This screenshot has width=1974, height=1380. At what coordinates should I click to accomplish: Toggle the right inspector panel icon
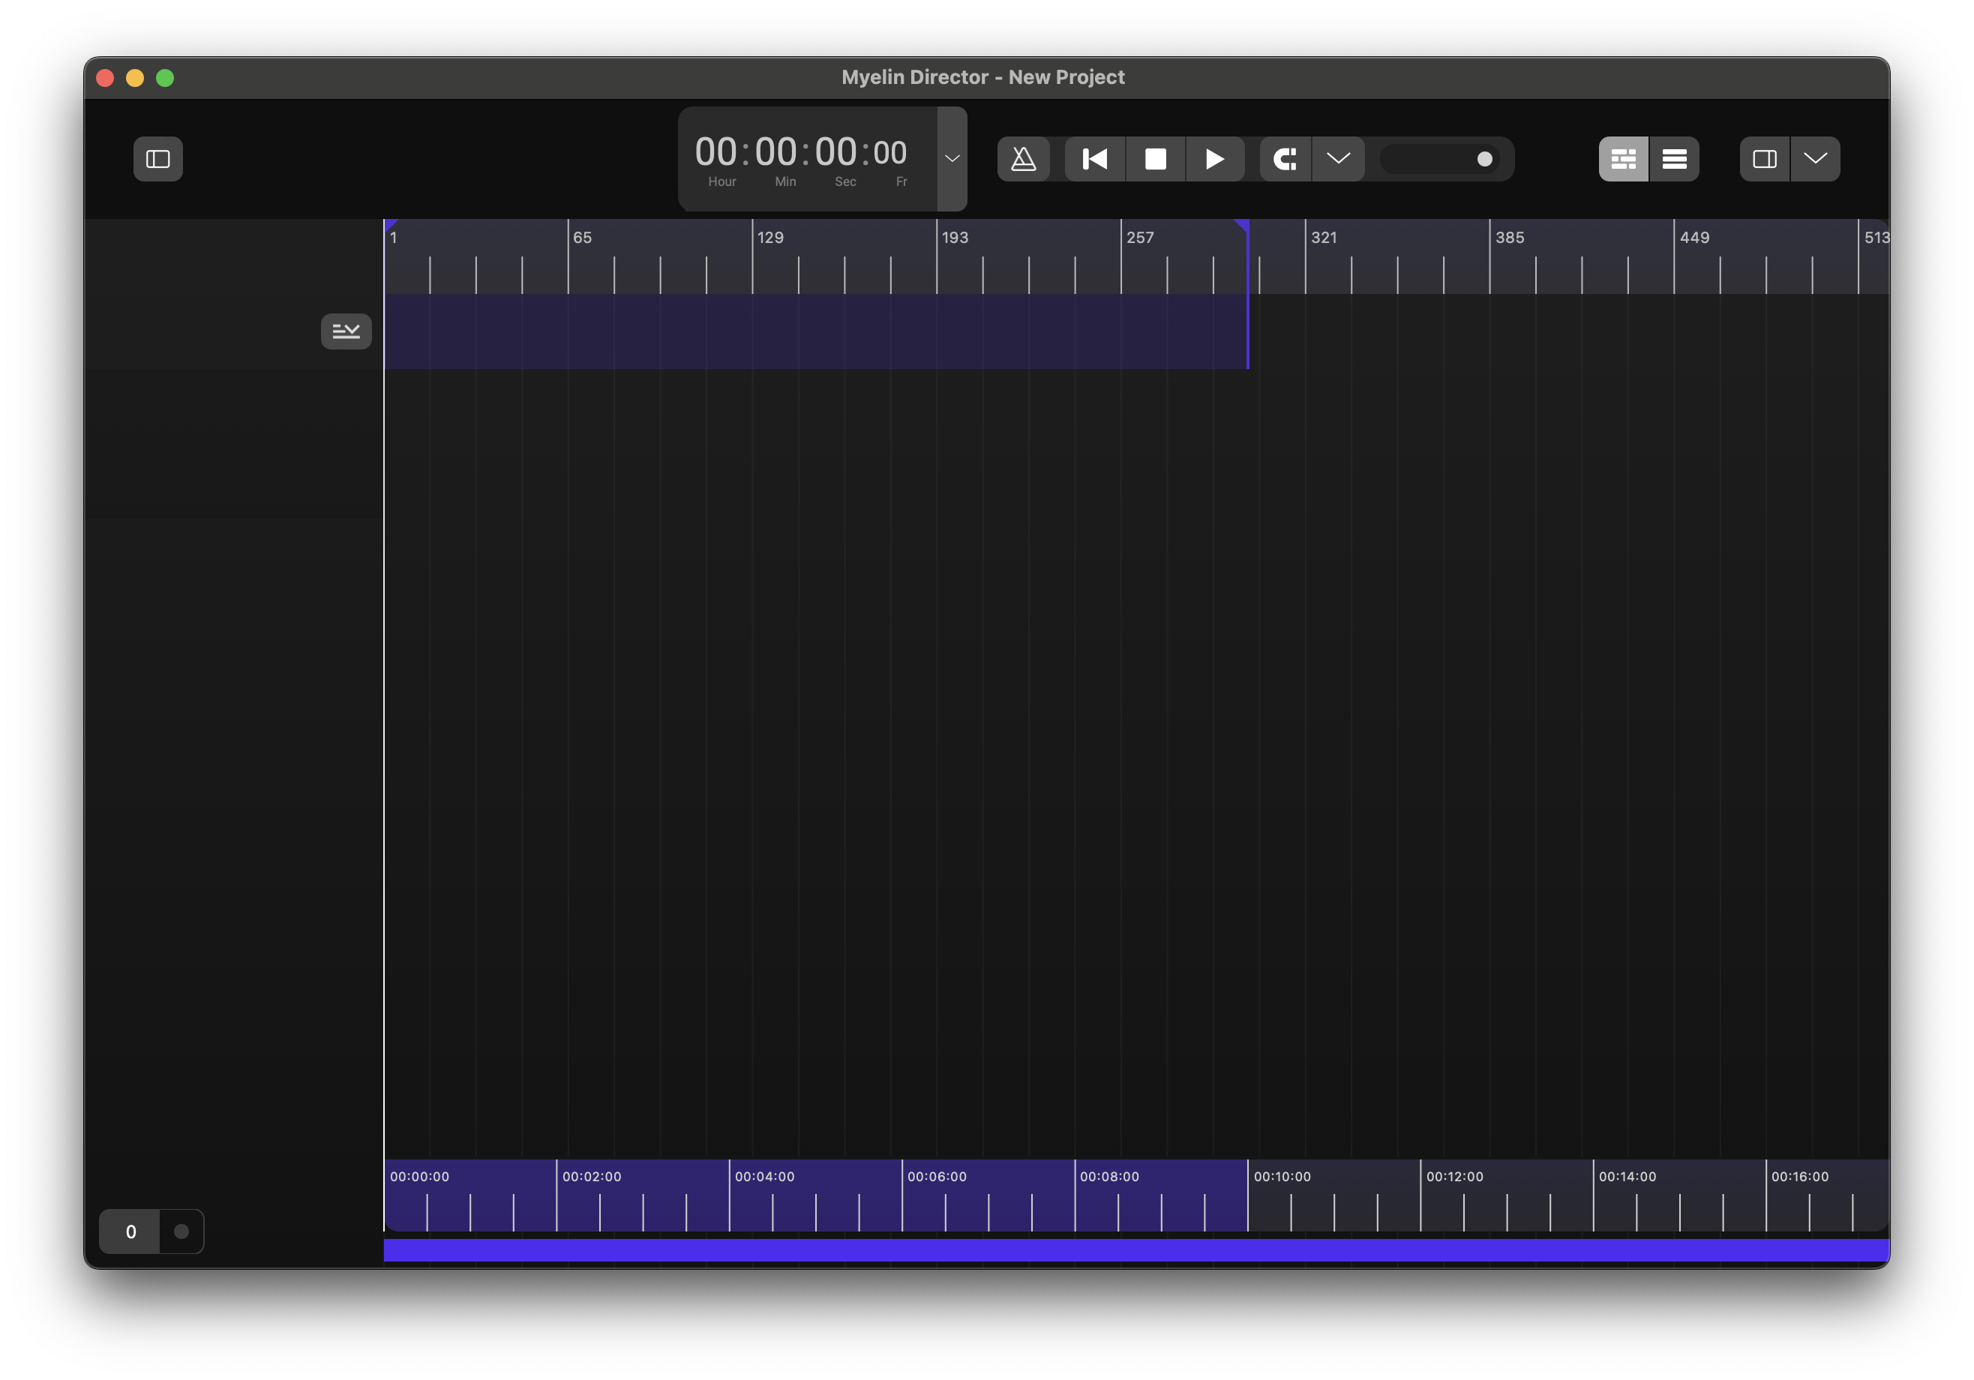point(1764,159)
